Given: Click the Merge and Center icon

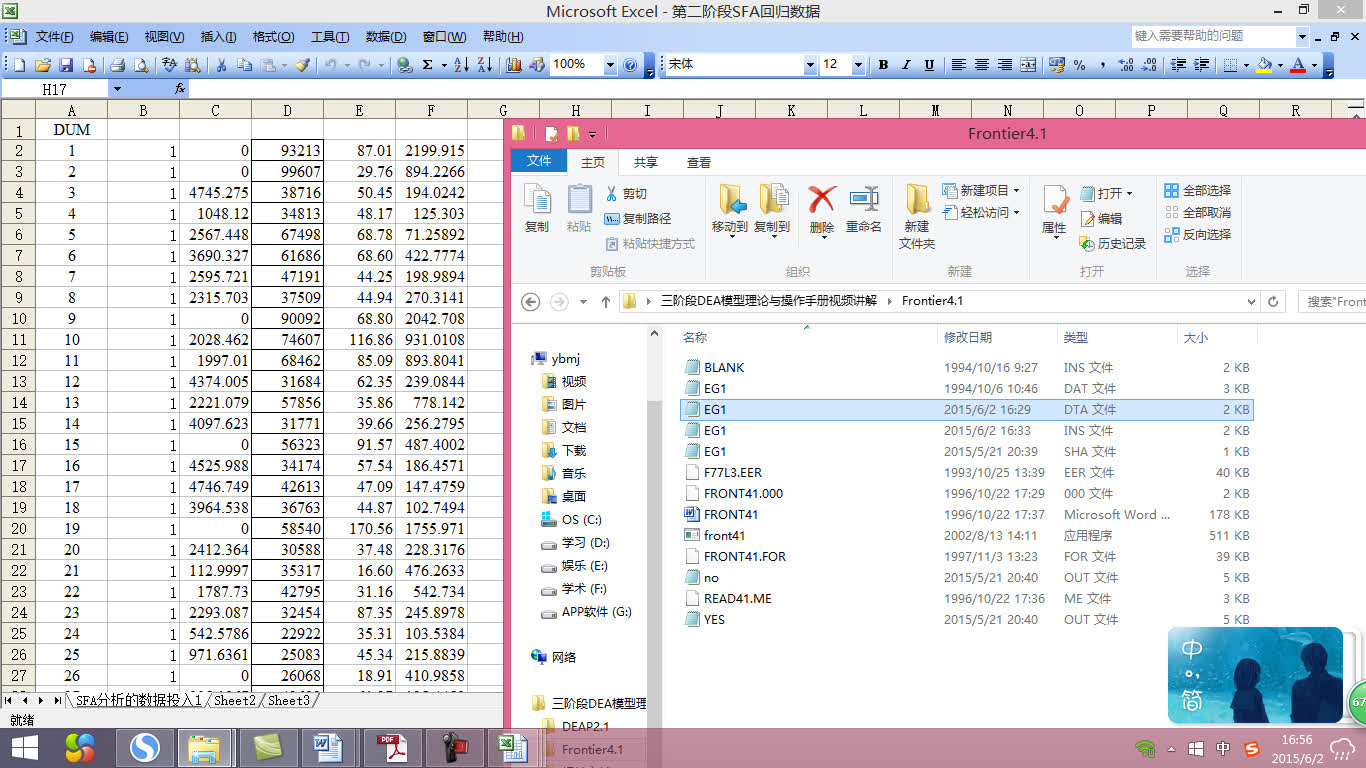Looking at the screenshot, I should coord(1028,65).
